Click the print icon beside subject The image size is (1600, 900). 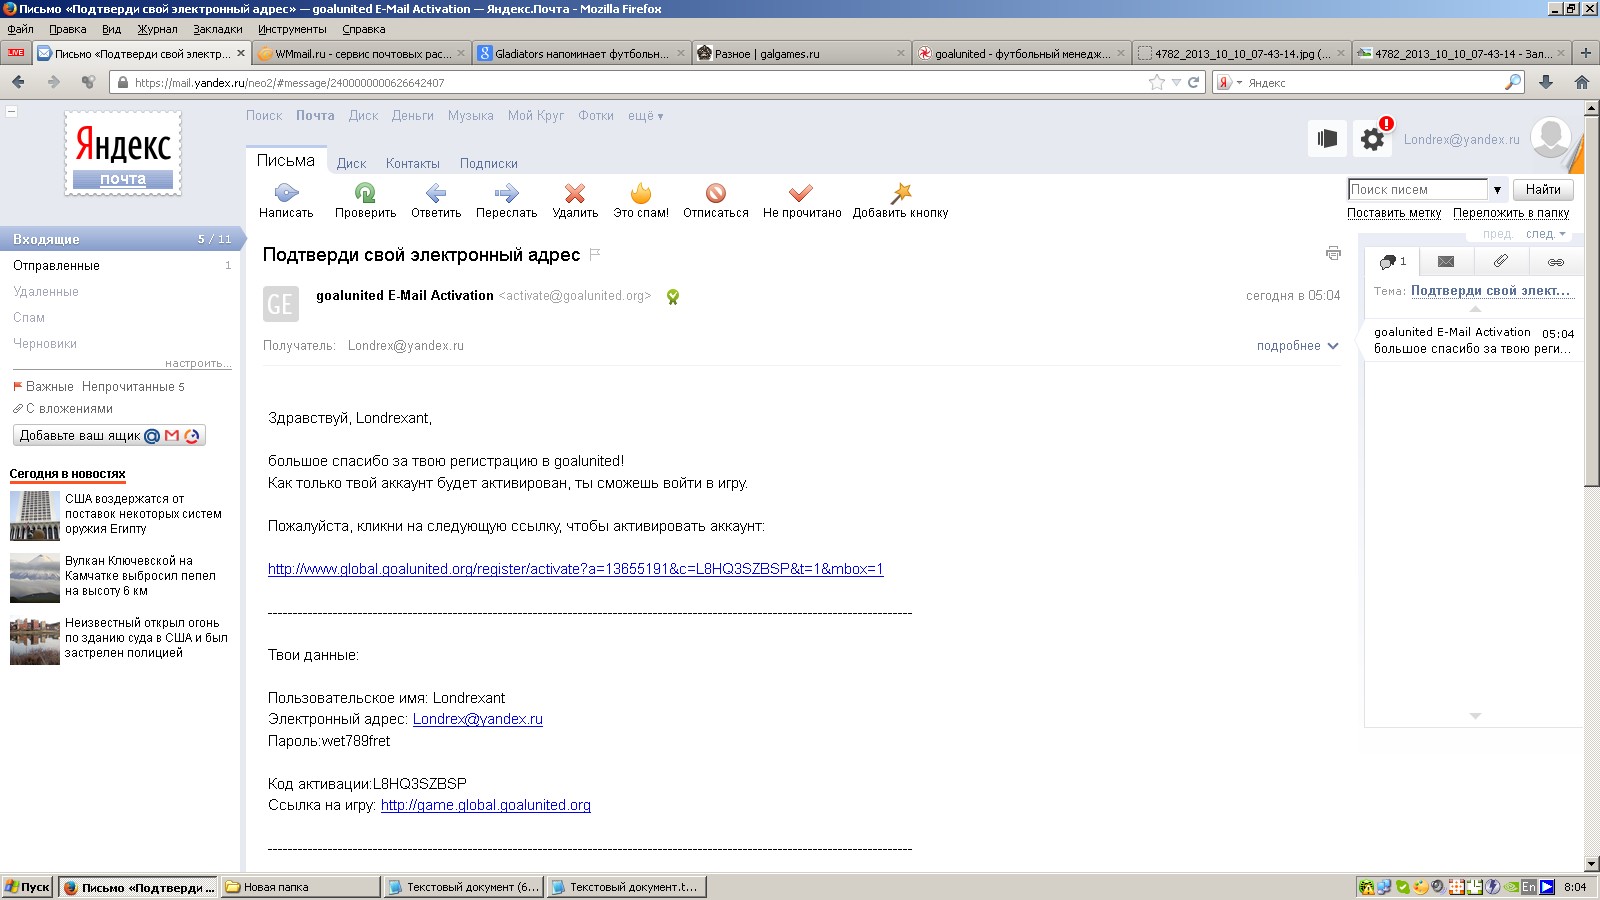pos(1333,253)
